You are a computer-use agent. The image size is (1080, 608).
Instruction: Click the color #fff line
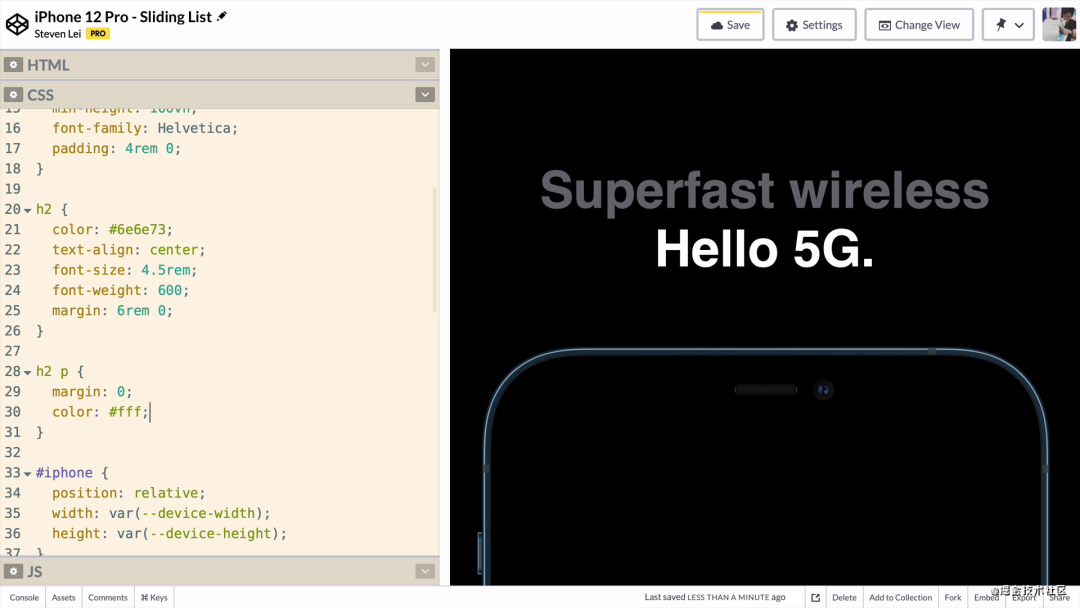click(101, 412)
